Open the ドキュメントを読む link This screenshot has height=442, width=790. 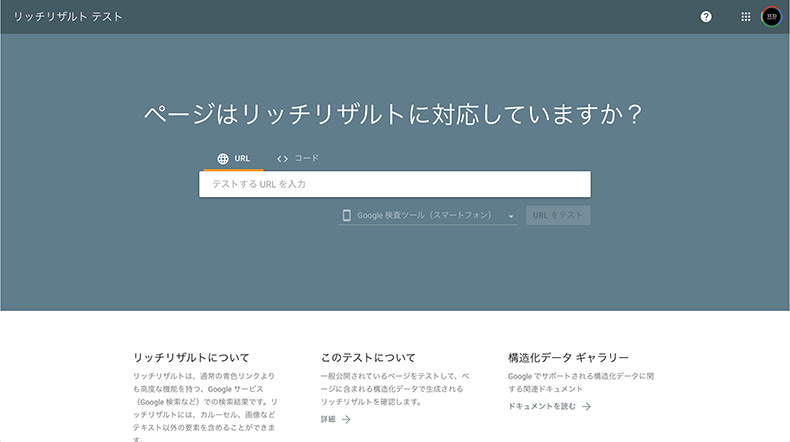coord(549,406)
